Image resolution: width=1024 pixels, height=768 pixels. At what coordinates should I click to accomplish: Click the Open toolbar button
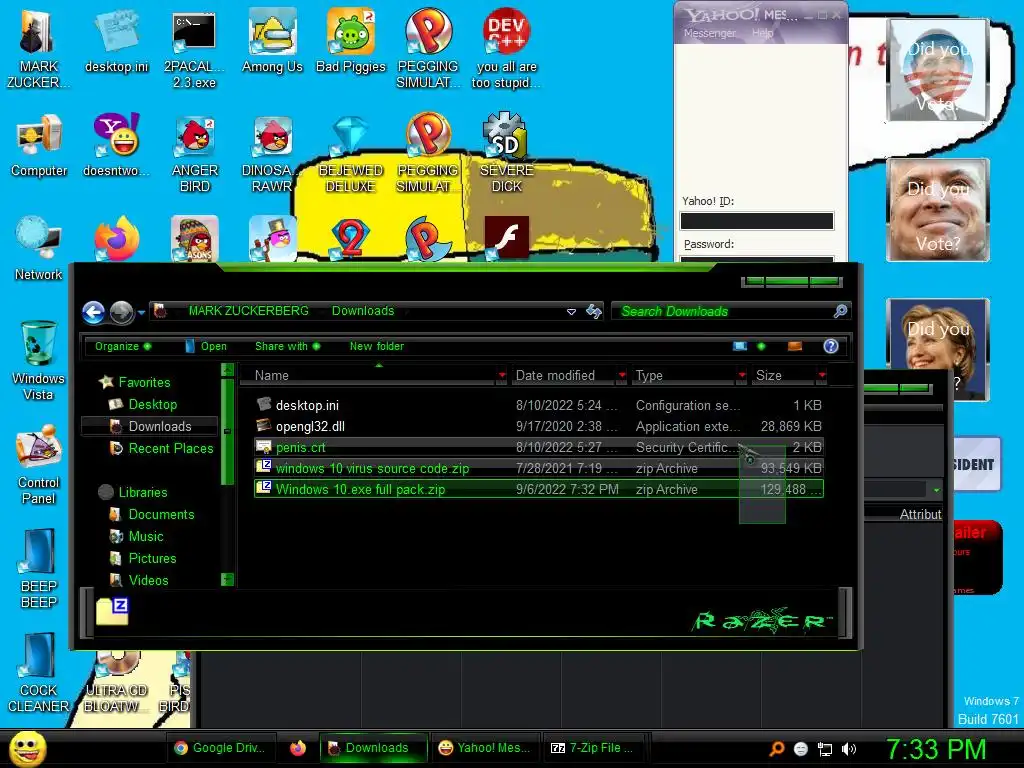pyautogui.click(x=206, y=346)
